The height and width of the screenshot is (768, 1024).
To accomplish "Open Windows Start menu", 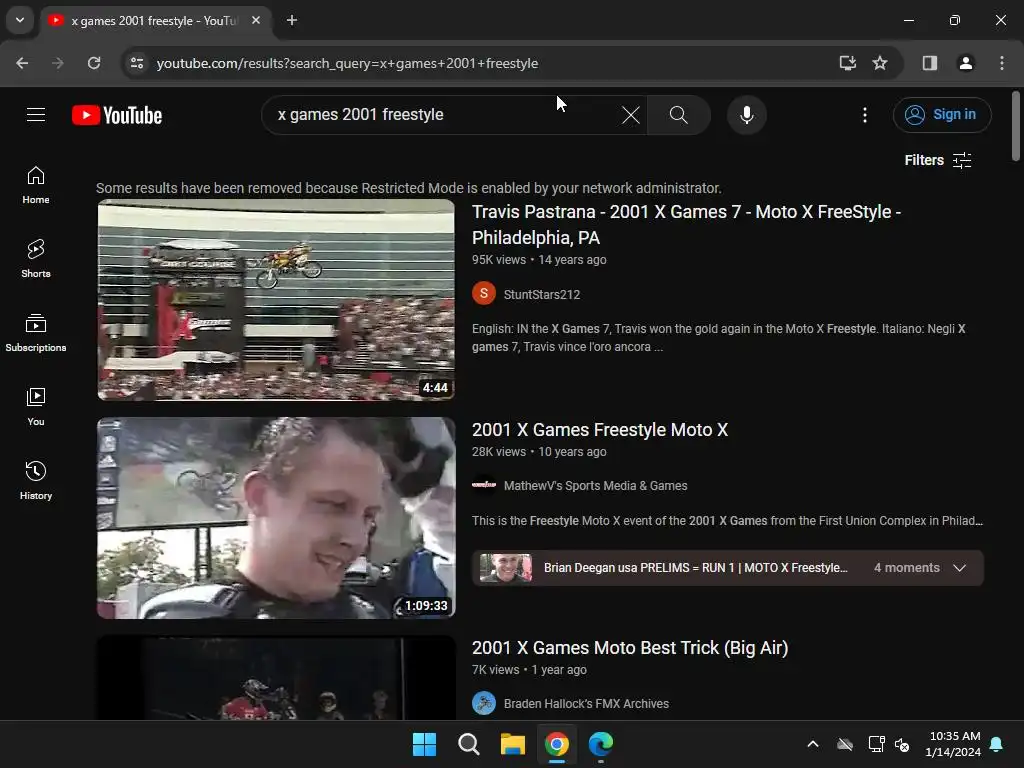I will coord(424,744).
